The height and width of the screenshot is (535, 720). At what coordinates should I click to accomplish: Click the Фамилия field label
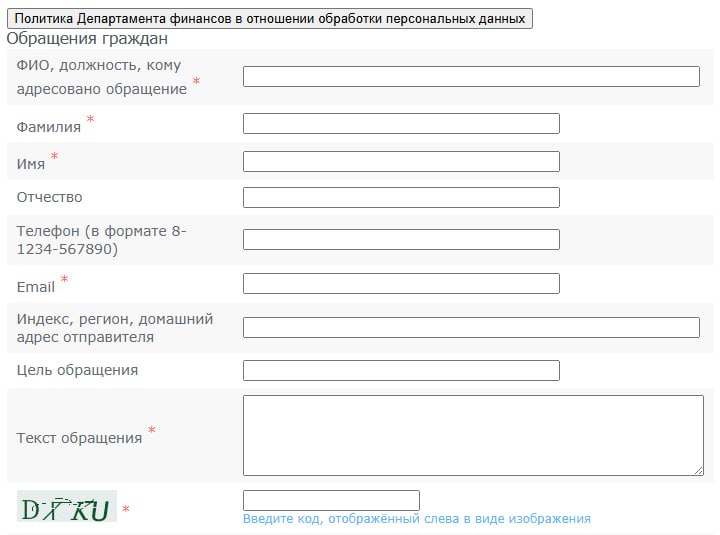click(x=49, y=127)
